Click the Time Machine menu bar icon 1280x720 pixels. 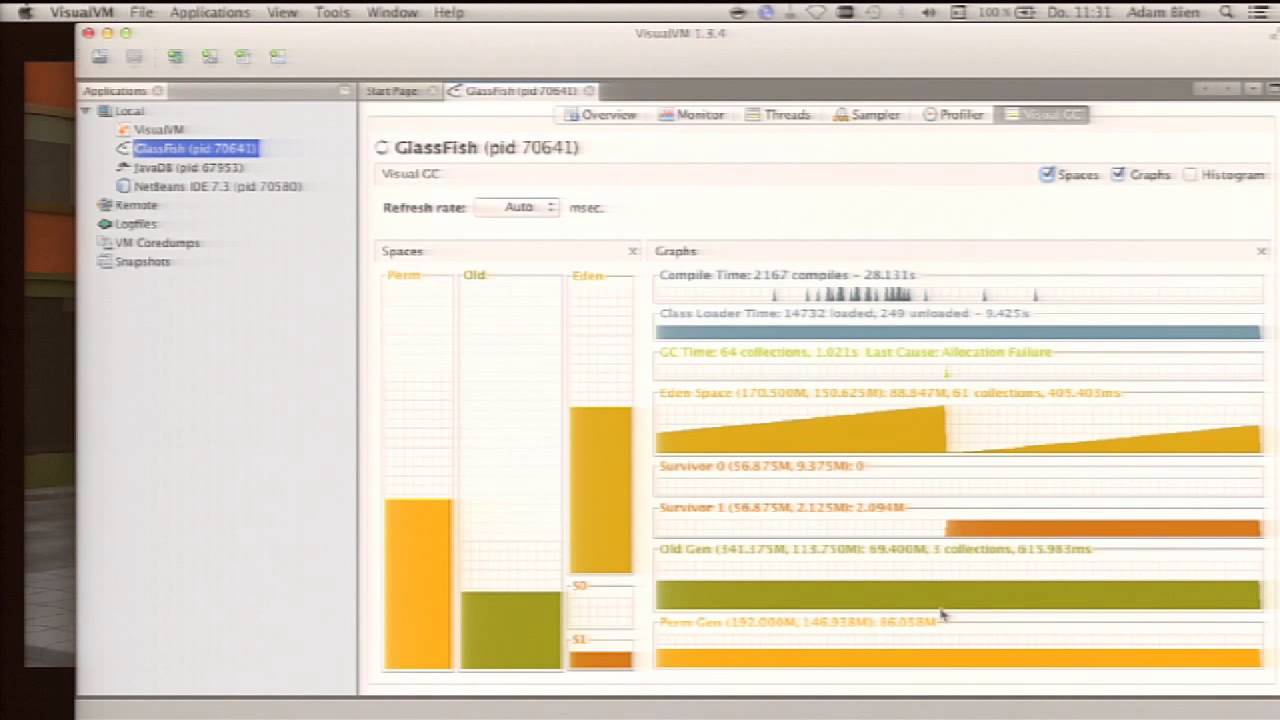(872, 12)
